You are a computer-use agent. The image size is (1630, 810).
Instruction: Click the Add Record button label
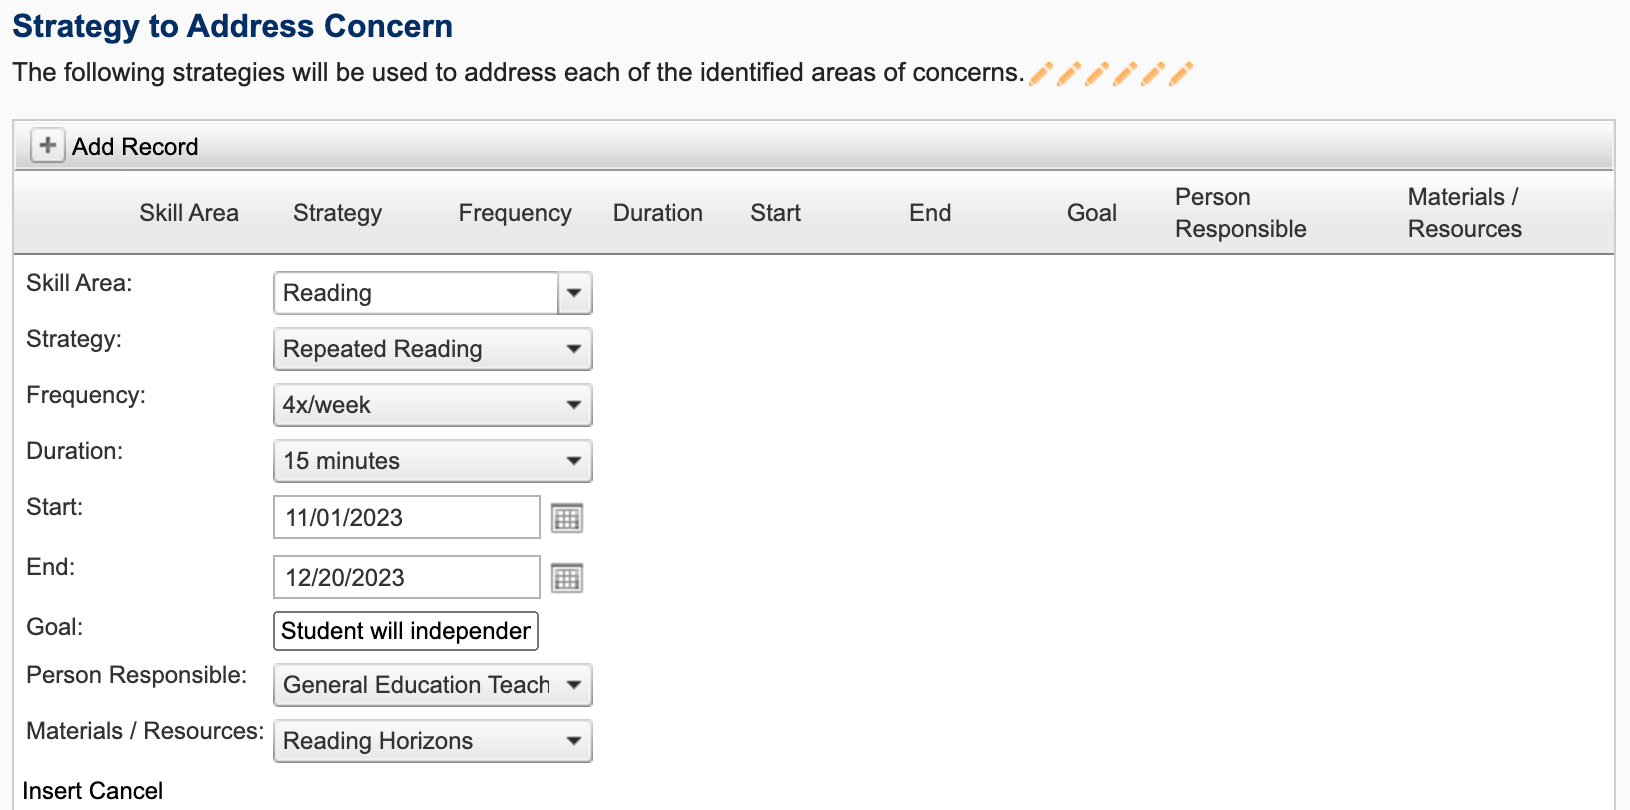tap(135, 147)
